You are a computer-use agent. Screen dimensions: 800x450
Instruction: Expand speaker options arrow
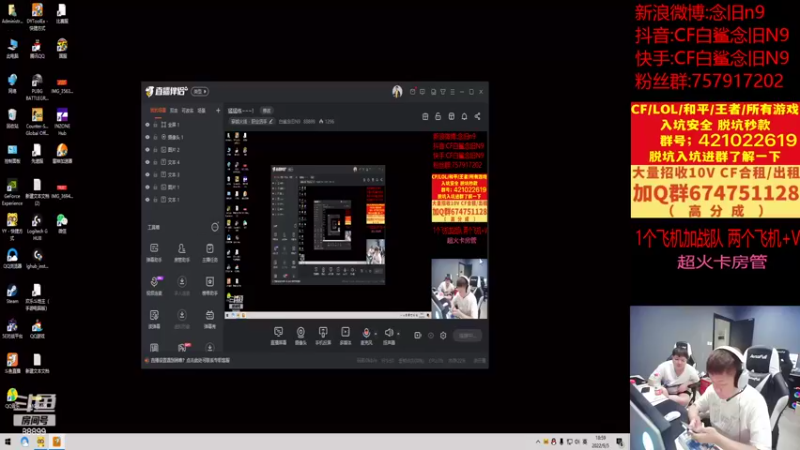398,334
